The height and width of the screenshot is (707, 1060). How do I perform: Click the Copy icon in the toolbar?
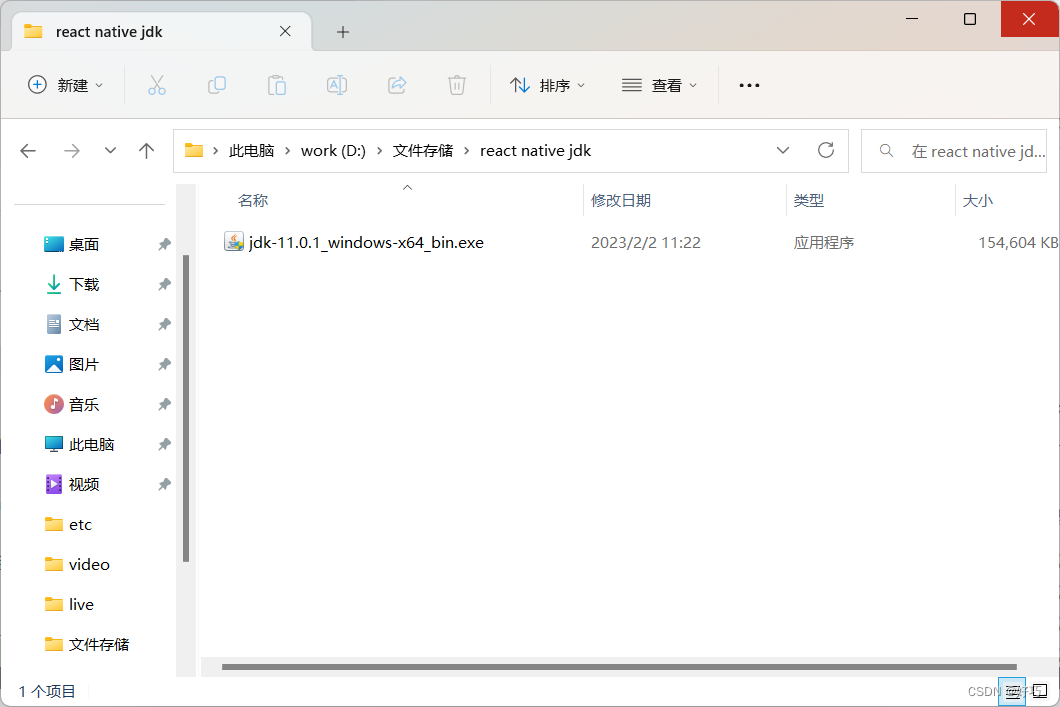(x=217, y=85)
